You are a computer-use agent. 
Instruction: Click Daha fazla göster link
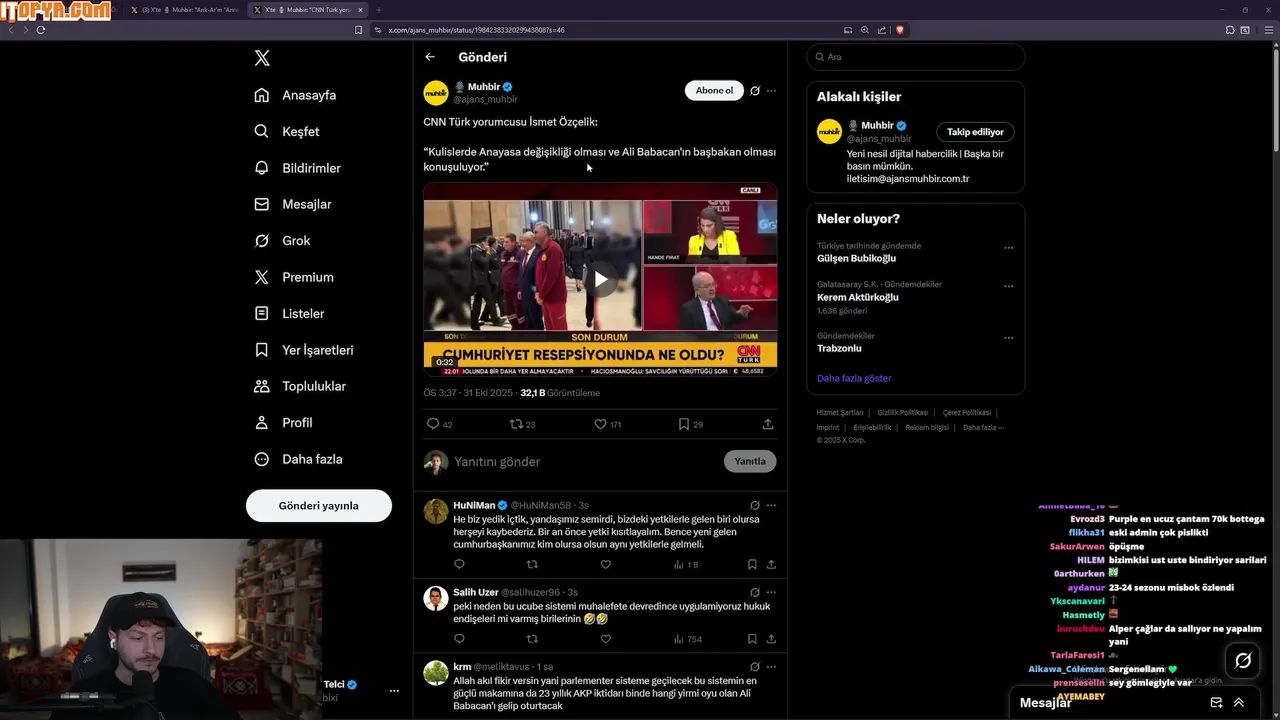tap(854, 378)
